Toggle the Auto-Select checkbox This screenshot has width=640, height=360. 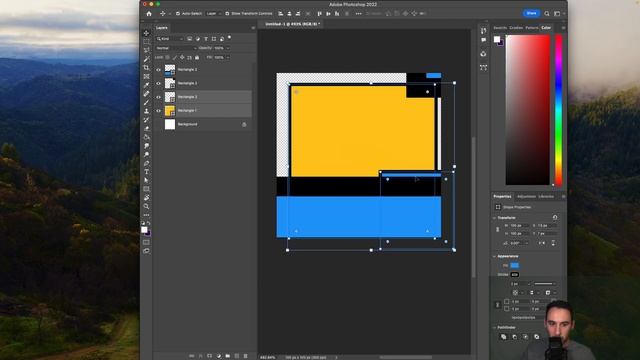pyautogui.click(x=178, y=13)
